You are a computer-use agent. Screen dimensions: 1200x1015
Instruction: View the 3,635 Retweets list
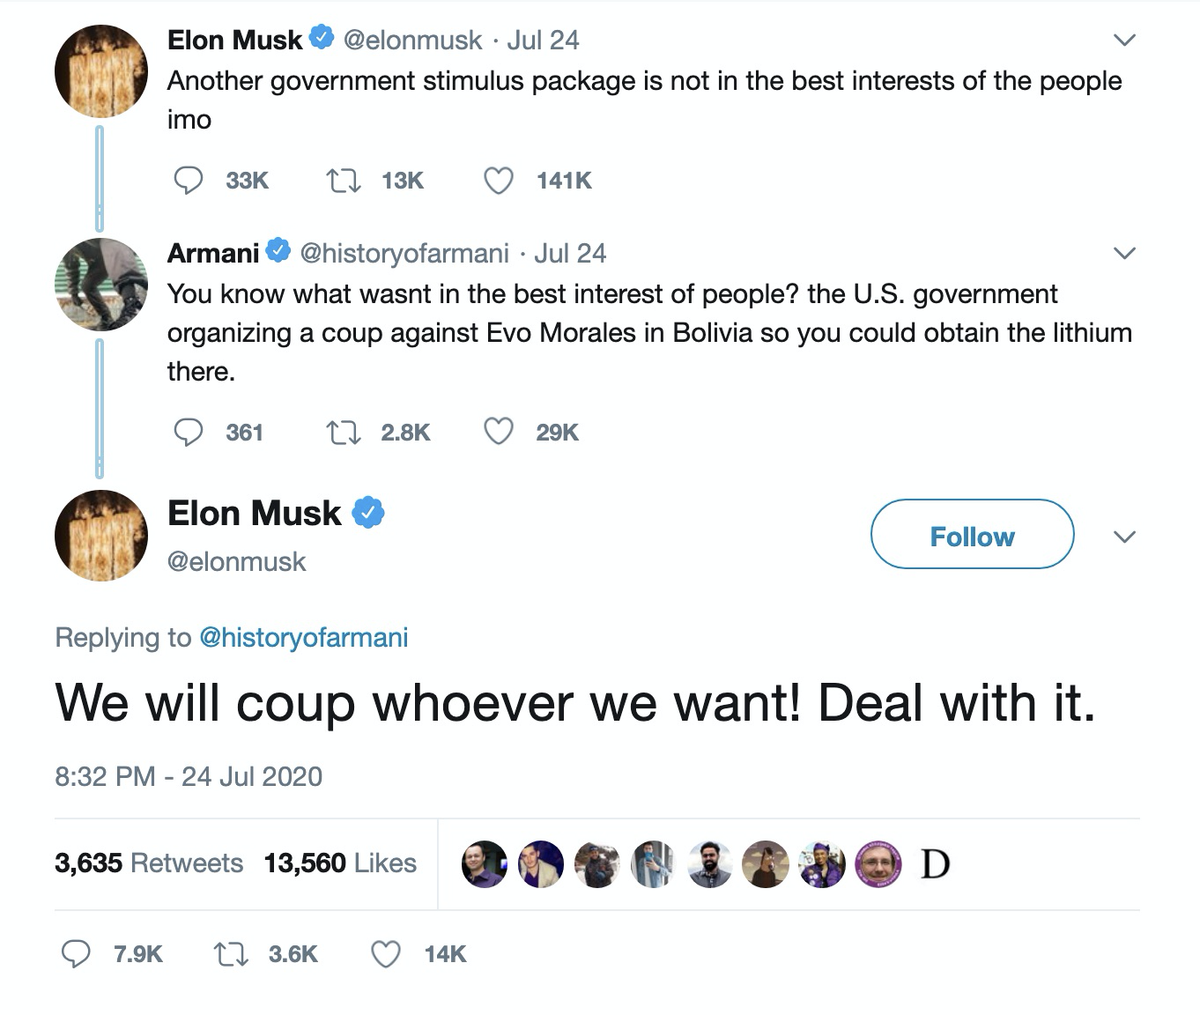(149, 863)
